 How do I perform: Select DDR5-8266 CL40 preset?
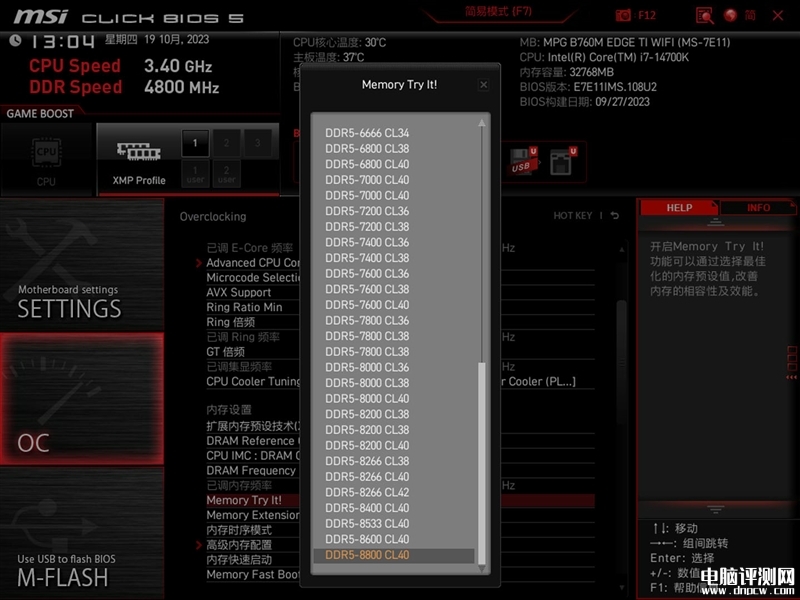(367, 477)
